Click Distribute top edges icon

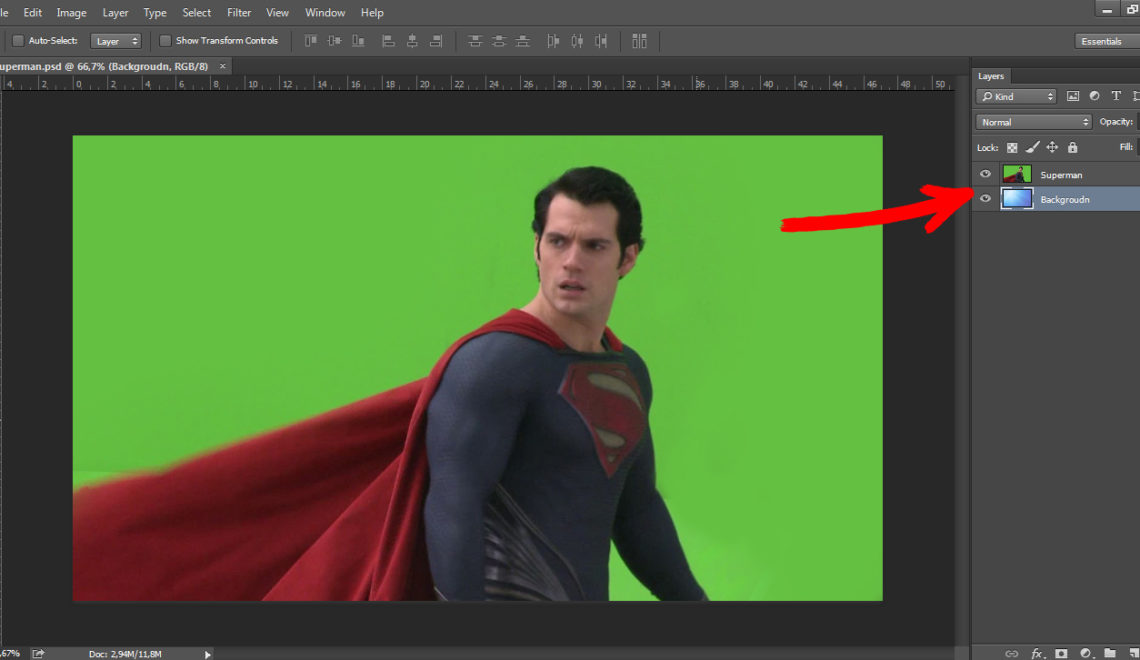(x=475, y=41)
